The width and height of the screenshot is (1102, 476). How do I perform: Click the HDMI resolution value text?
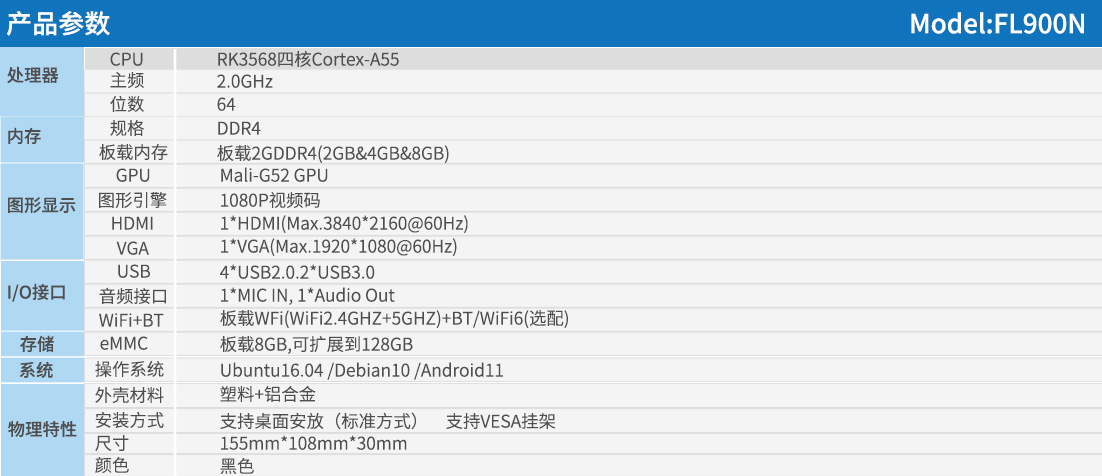(344, 223)
